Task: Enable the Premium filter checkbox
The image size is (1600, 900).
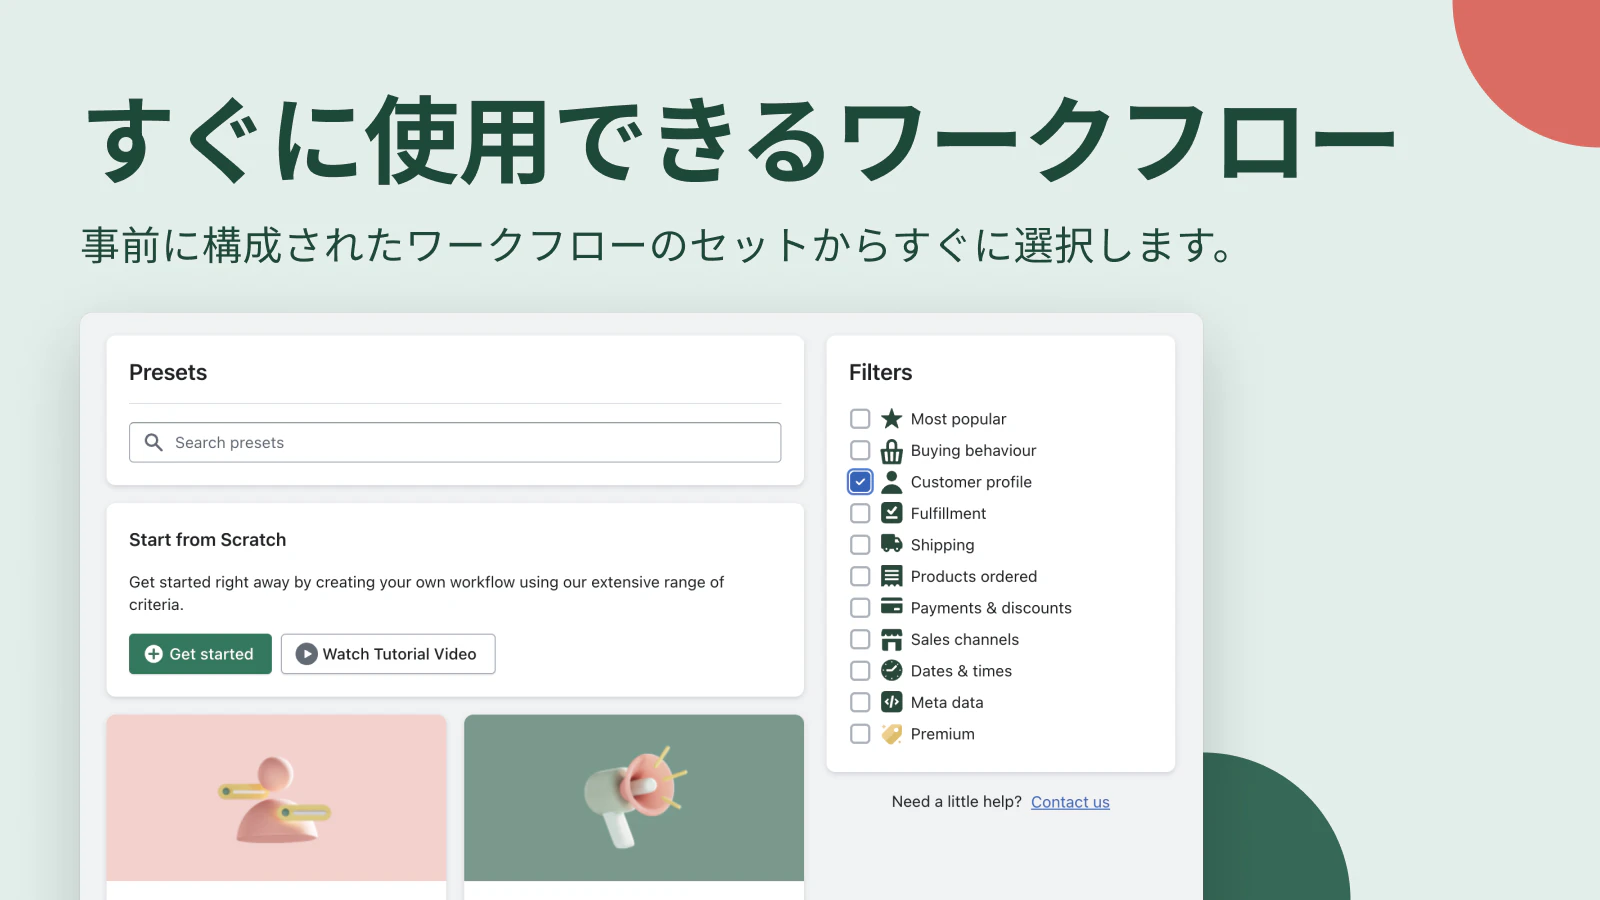Action: pyautogui.click(x=859, y=733)
